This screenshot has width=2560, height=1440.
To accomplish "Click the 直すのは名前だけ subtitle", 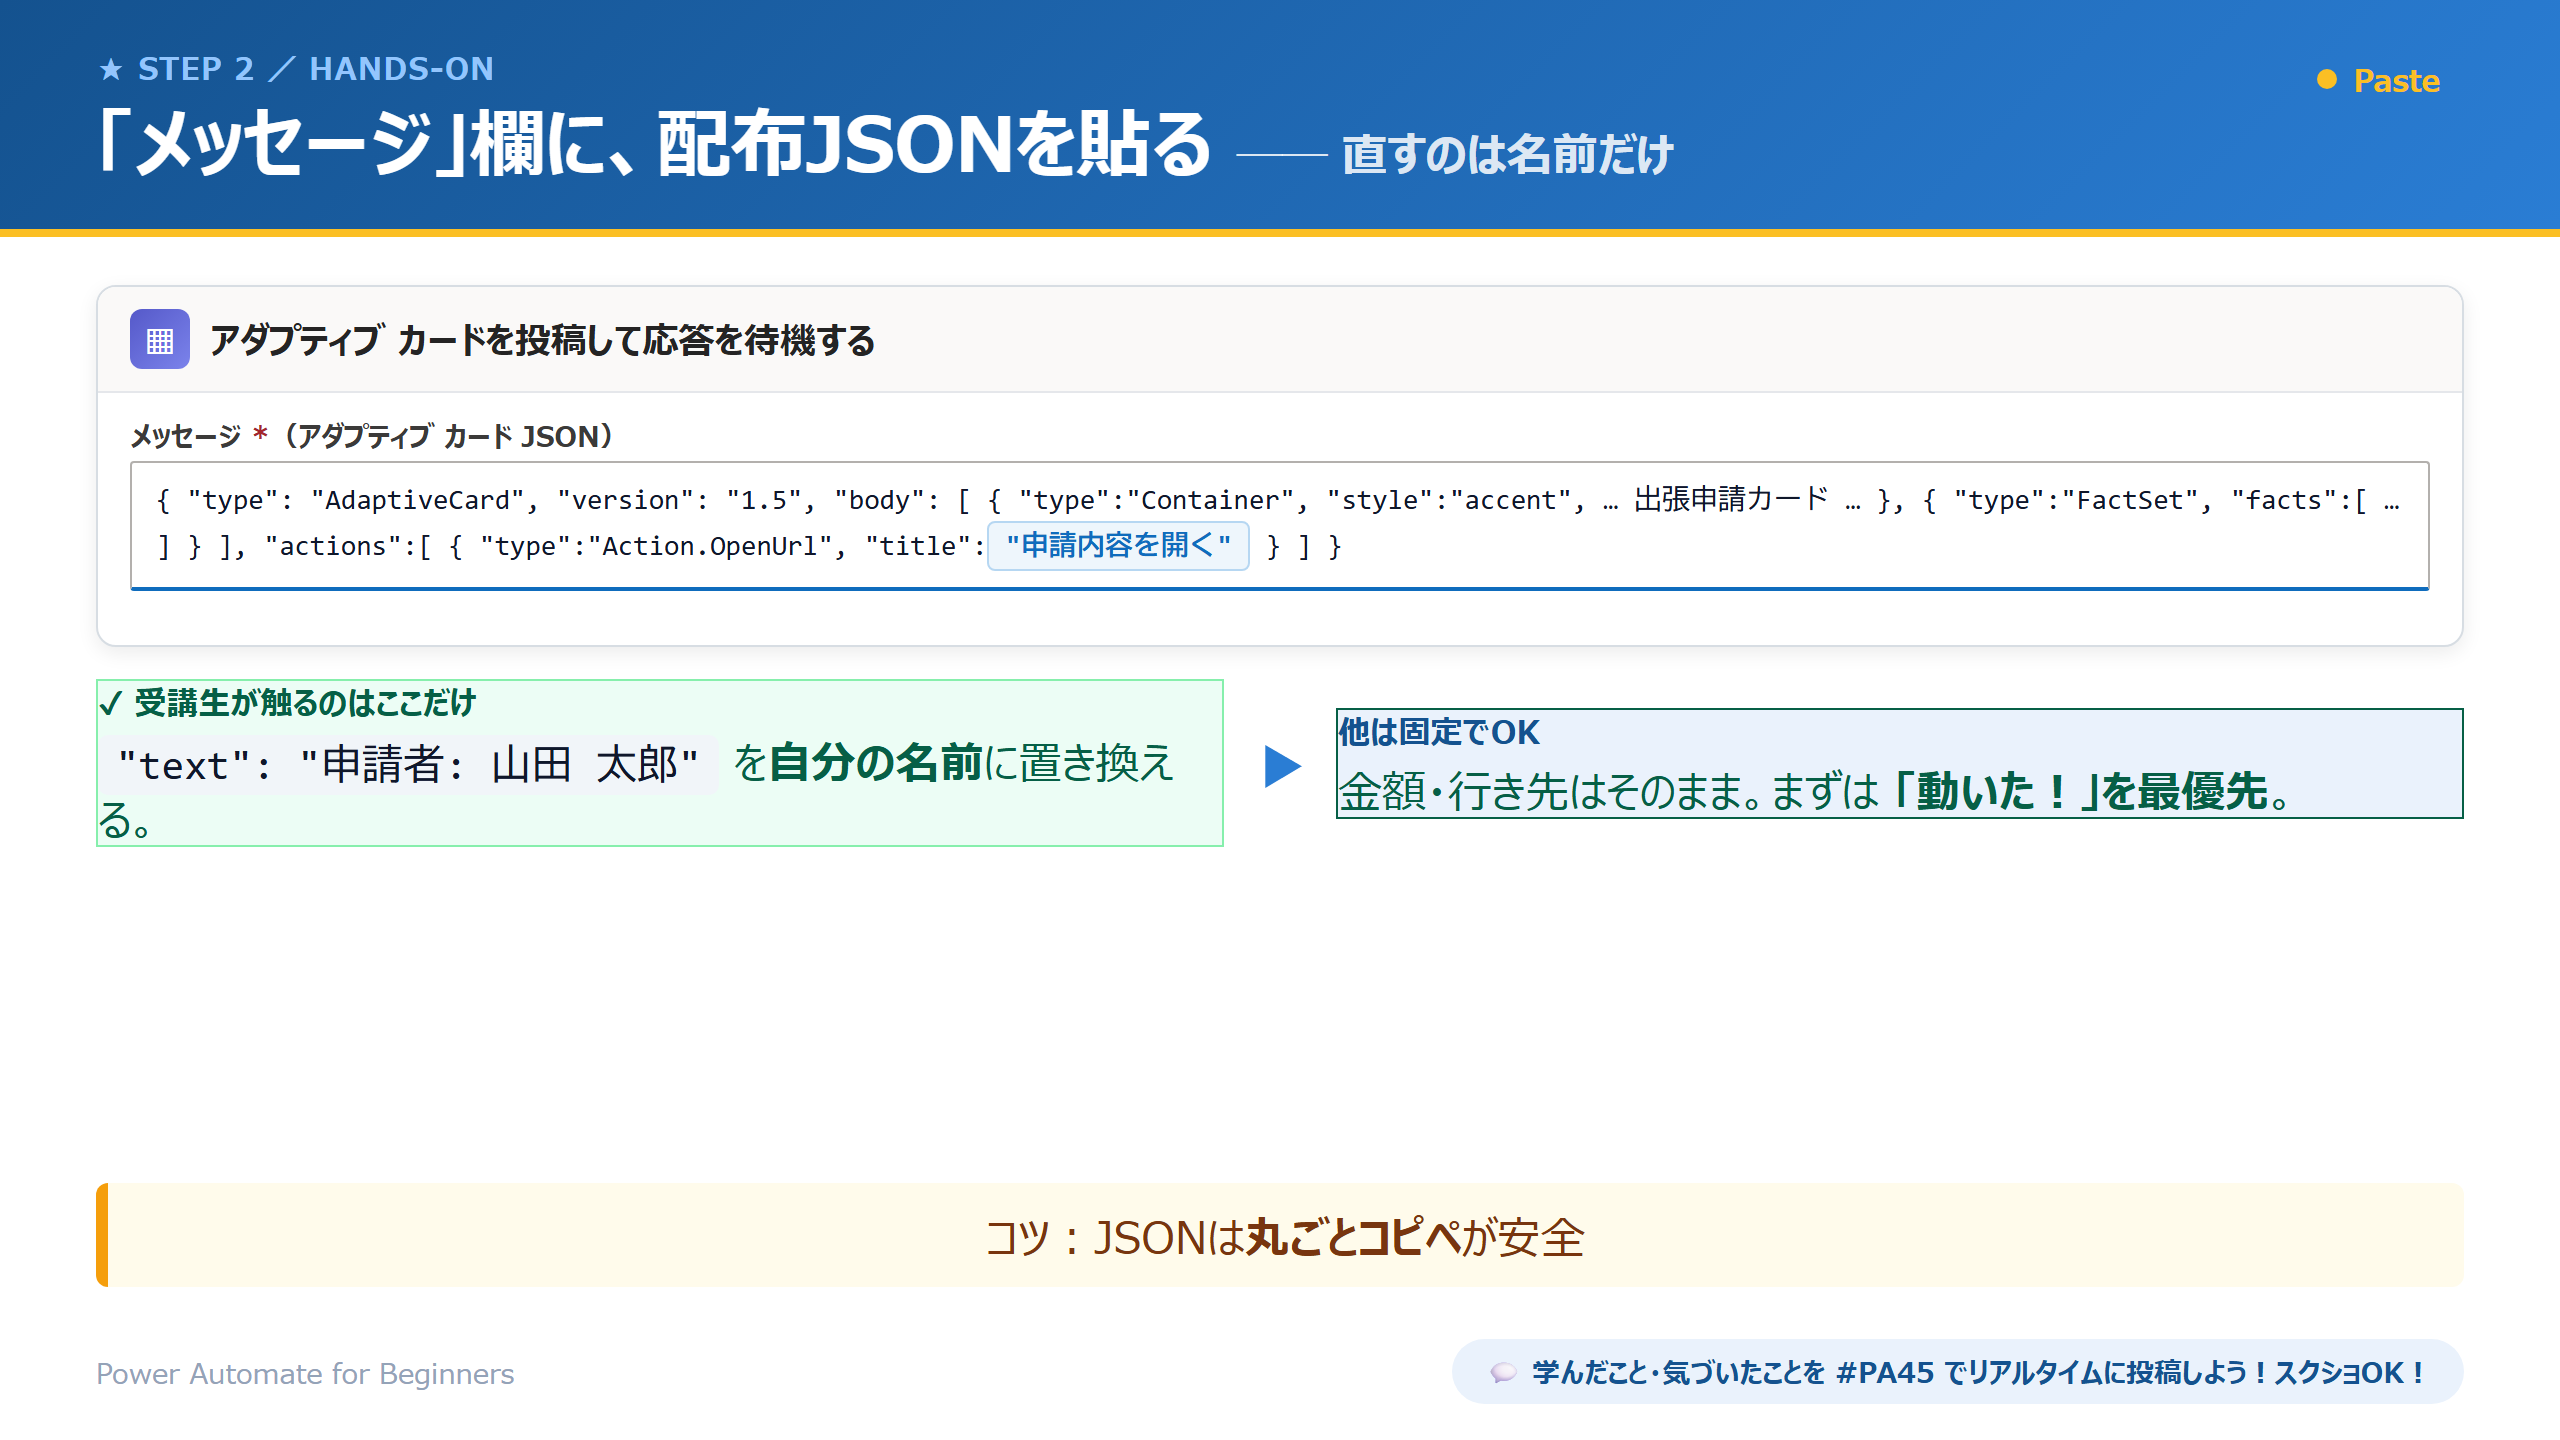I will coord(1508,155).
